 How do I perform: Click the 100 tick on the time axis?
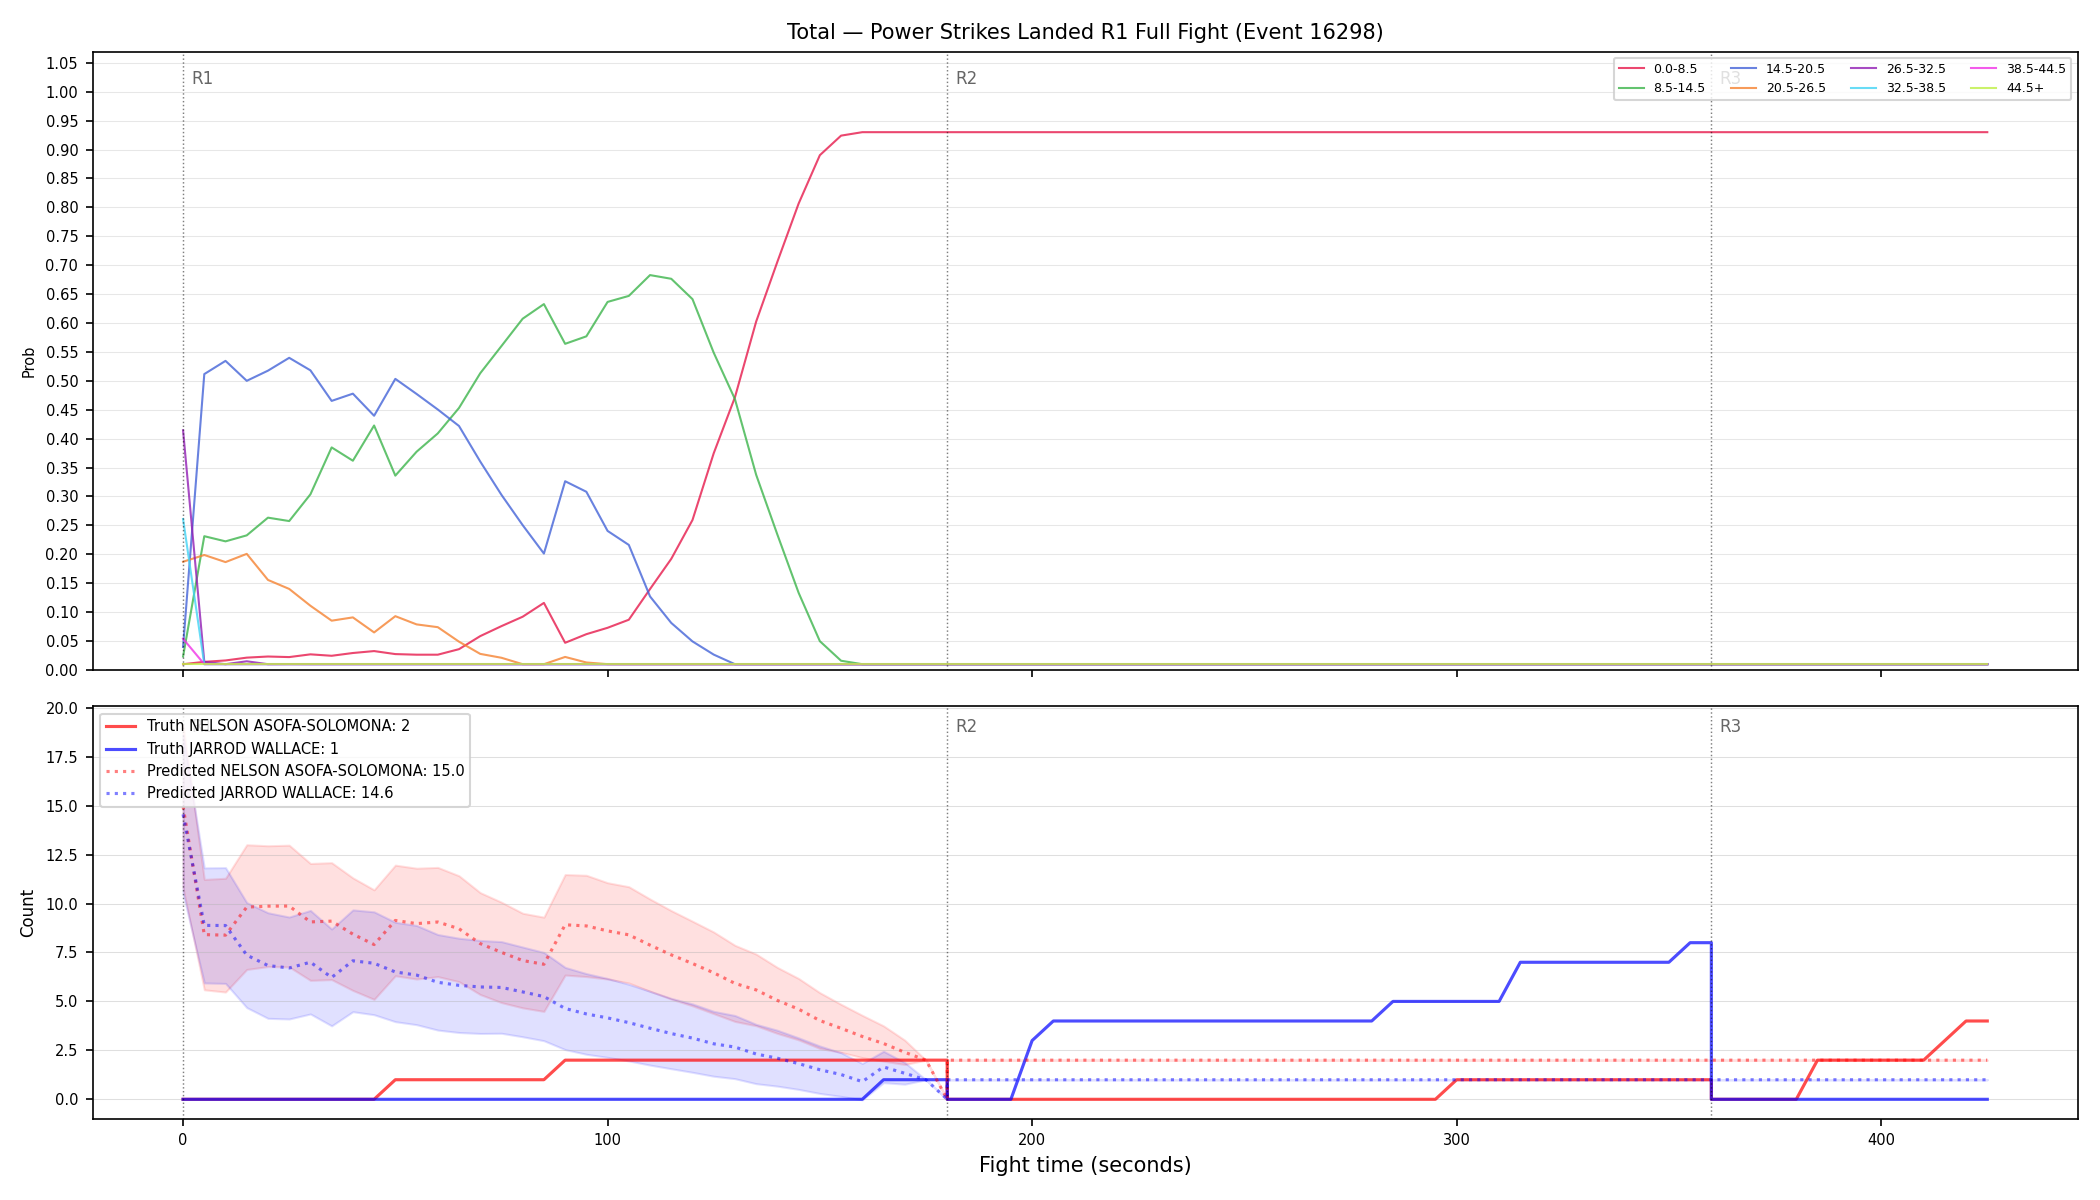point(607,1139)
